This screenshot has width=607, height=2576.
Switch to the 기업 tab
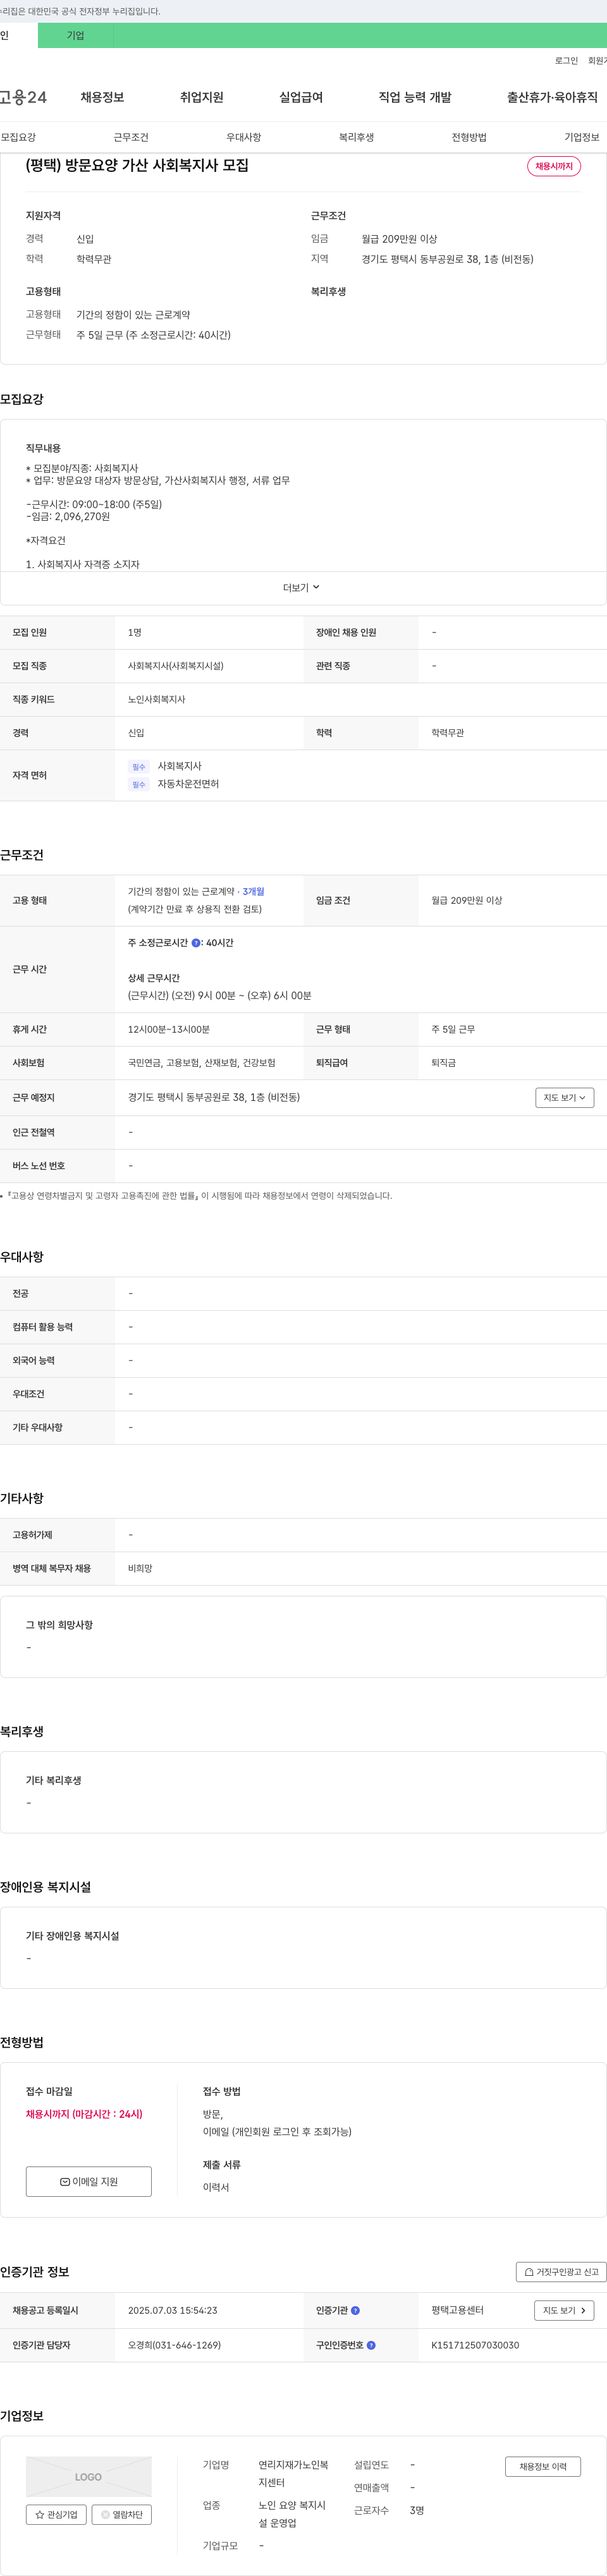(x=76, y=35)
